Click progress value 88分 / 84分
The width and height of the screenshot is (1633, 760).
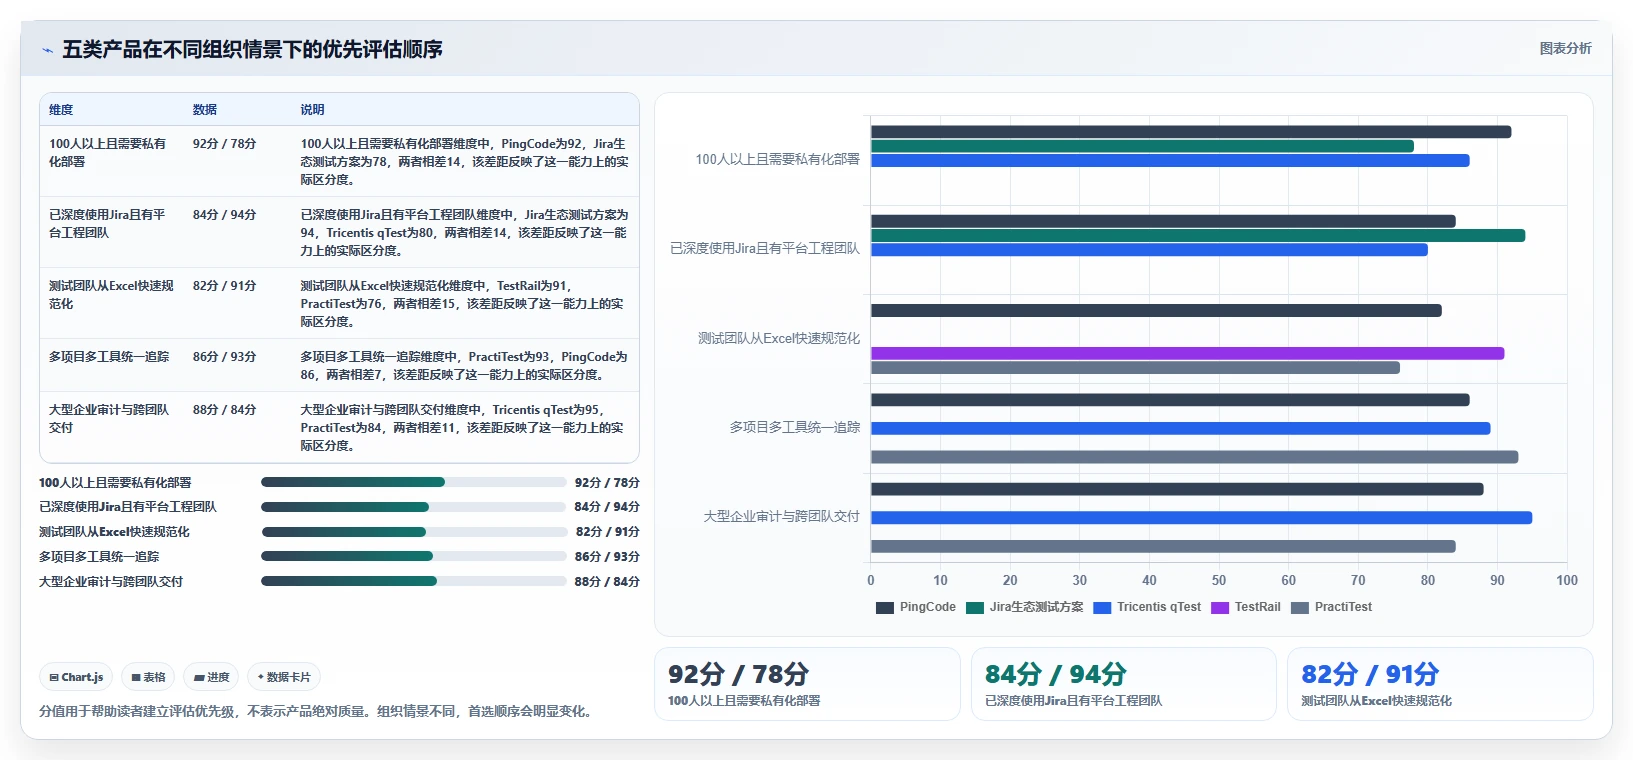tap(607, 581)
